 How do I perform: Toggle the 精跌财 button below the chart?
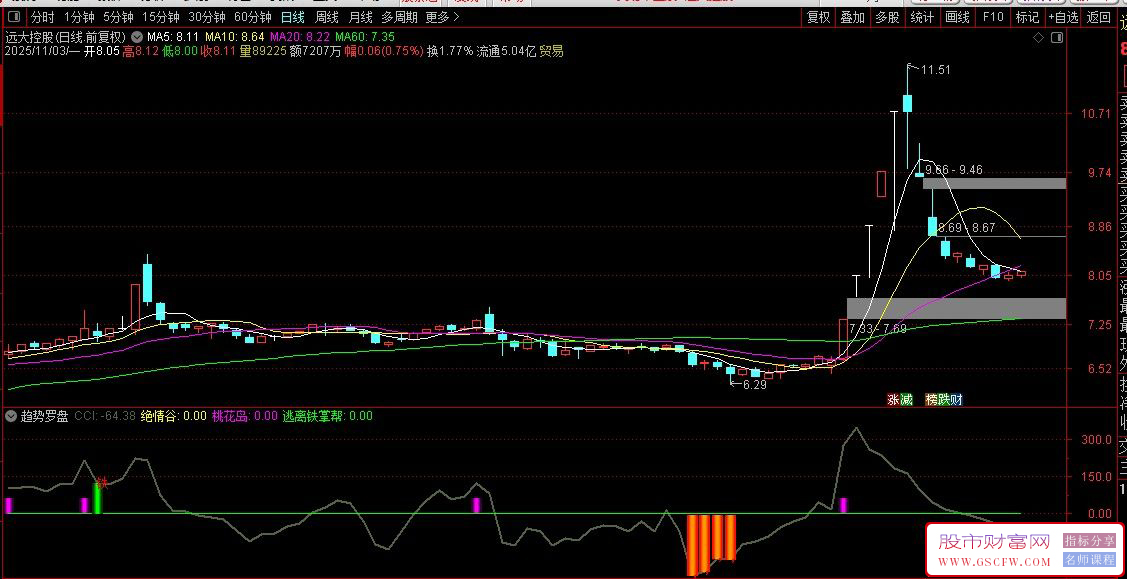pos(944,398)
